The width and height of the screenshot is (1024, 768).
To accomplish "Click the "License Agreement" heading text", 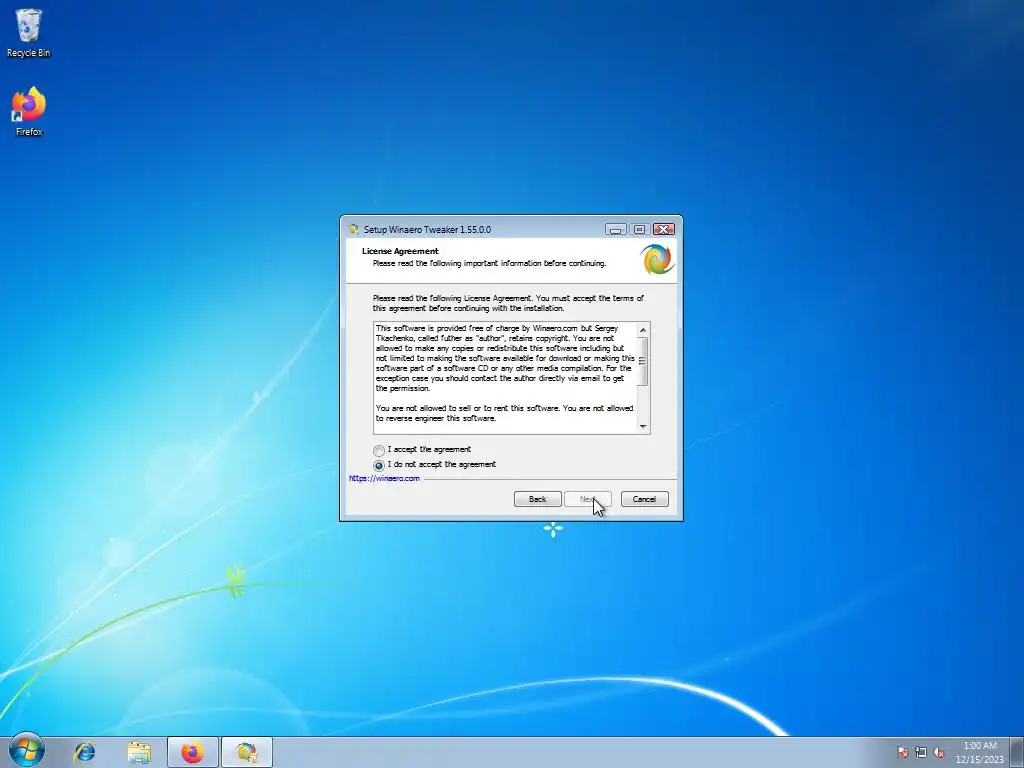I will (x=400, y=251).
